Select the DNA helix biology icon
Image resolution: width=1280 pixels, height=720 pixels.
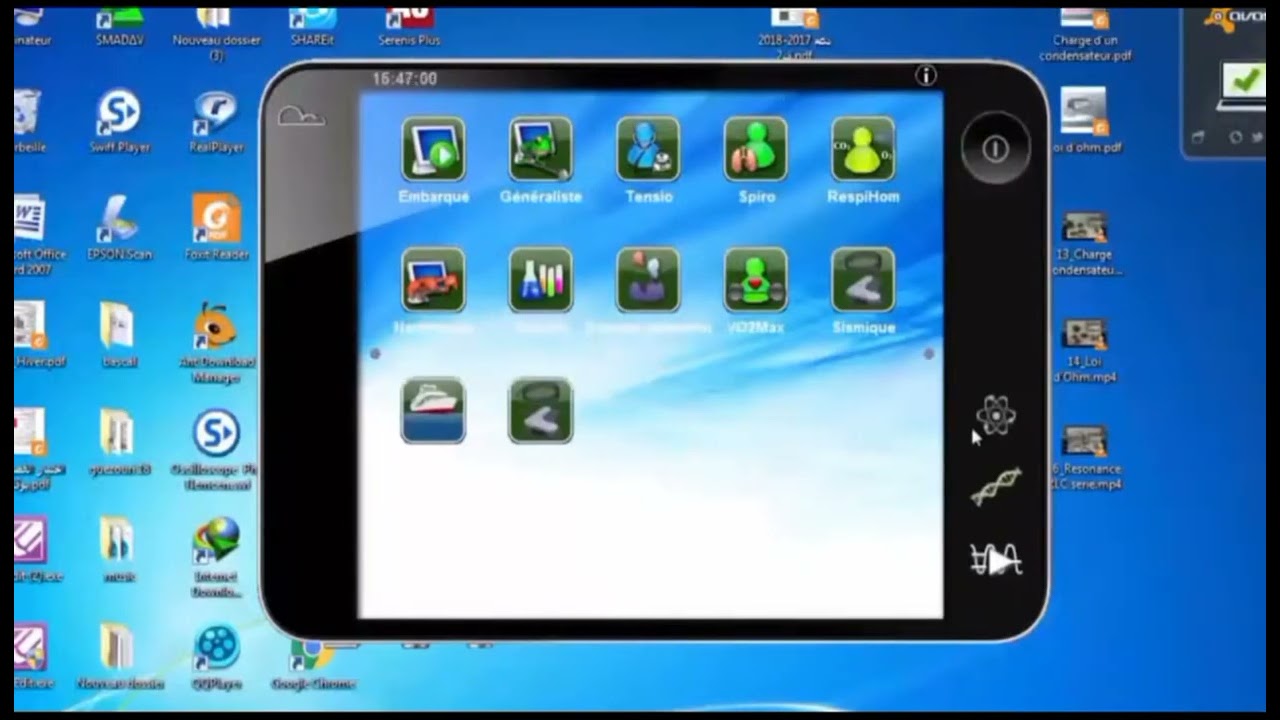click(x=996, y=487)
